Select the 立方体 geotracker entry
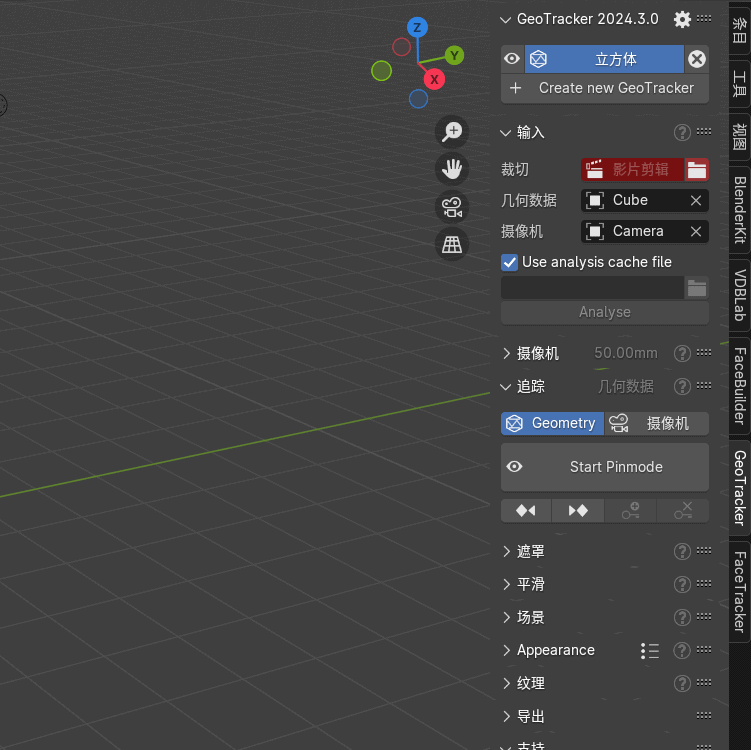This screenshot has height=750, width=751. pyautogui.click(x=604, y=59)
